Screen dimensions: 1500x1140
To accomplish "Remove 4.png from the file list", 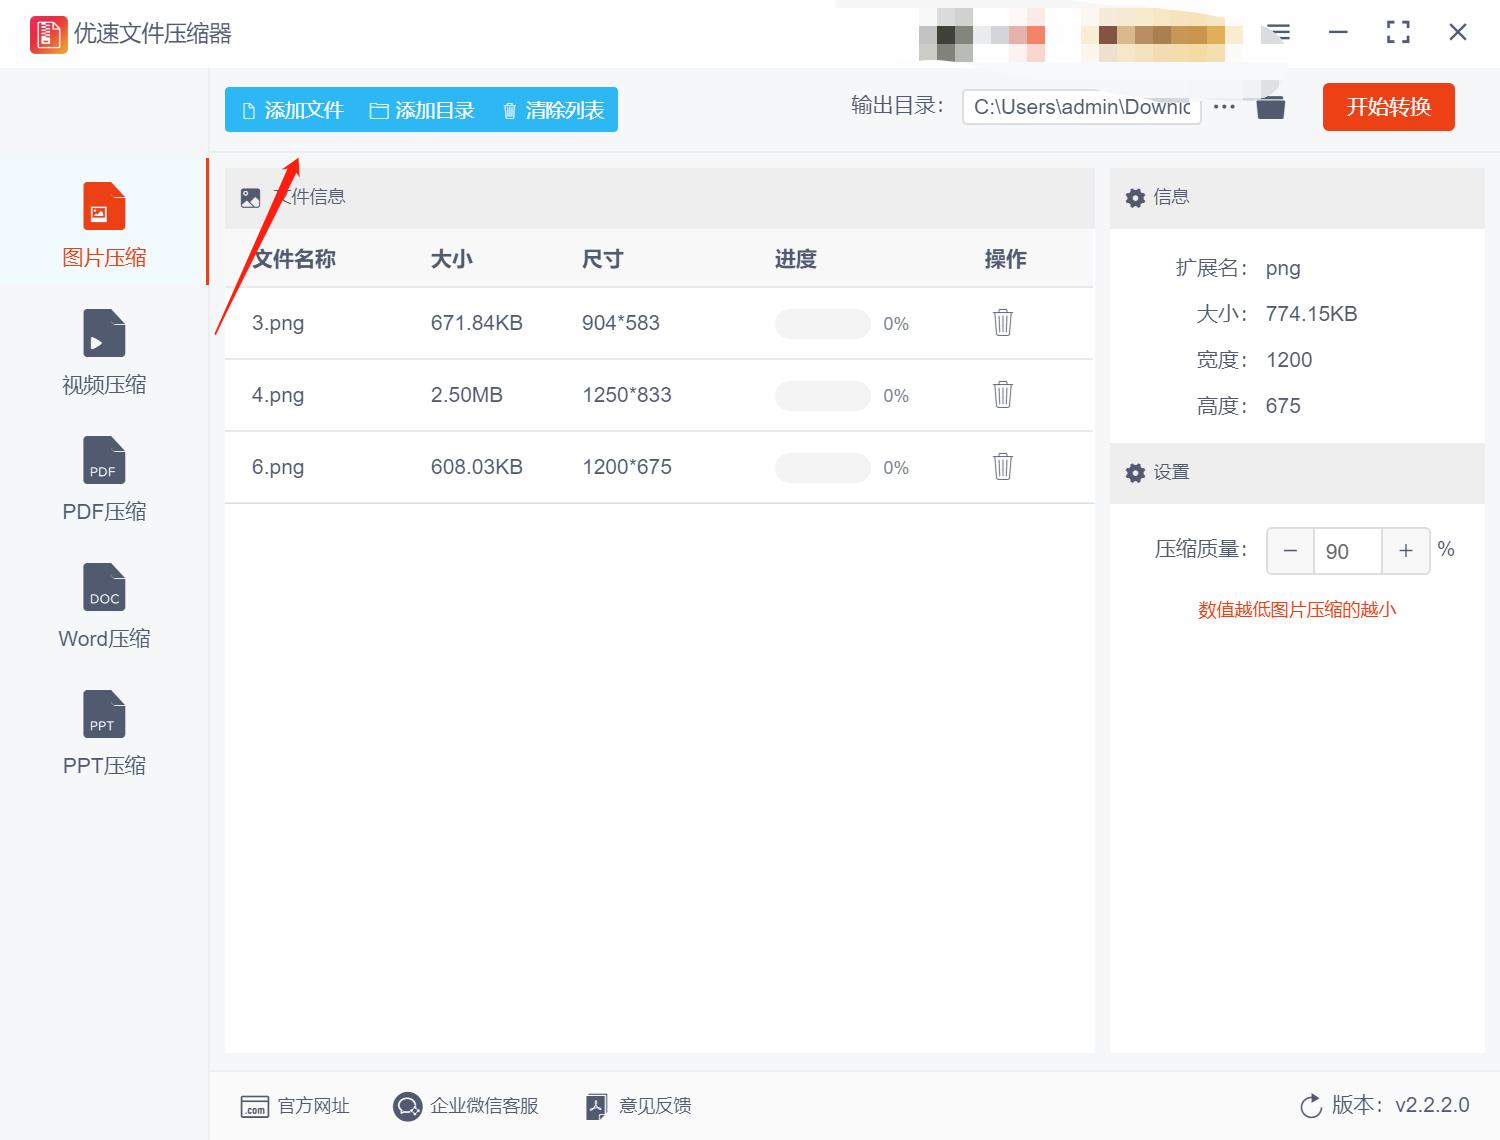I will tap(1002, 395).
